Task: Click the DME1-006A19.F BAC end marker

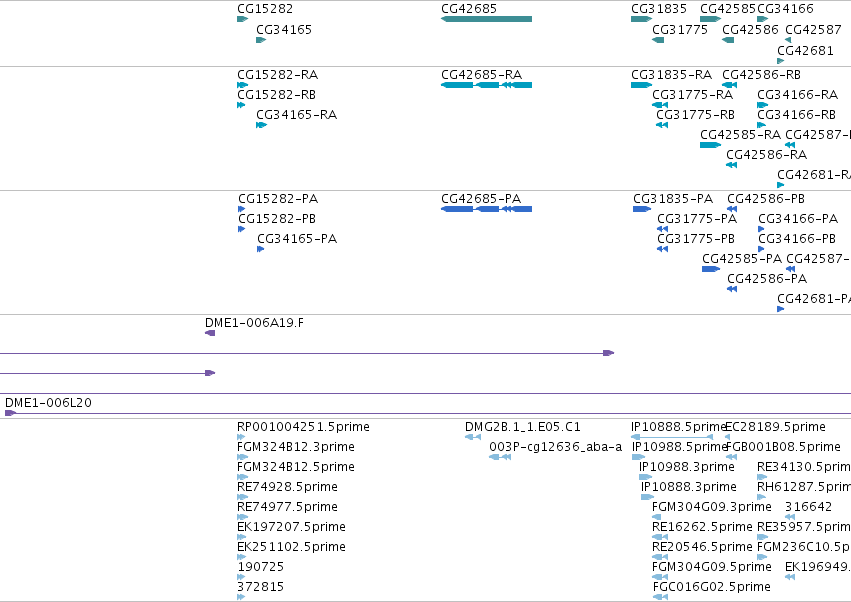Action: click(x=210, y=333)
